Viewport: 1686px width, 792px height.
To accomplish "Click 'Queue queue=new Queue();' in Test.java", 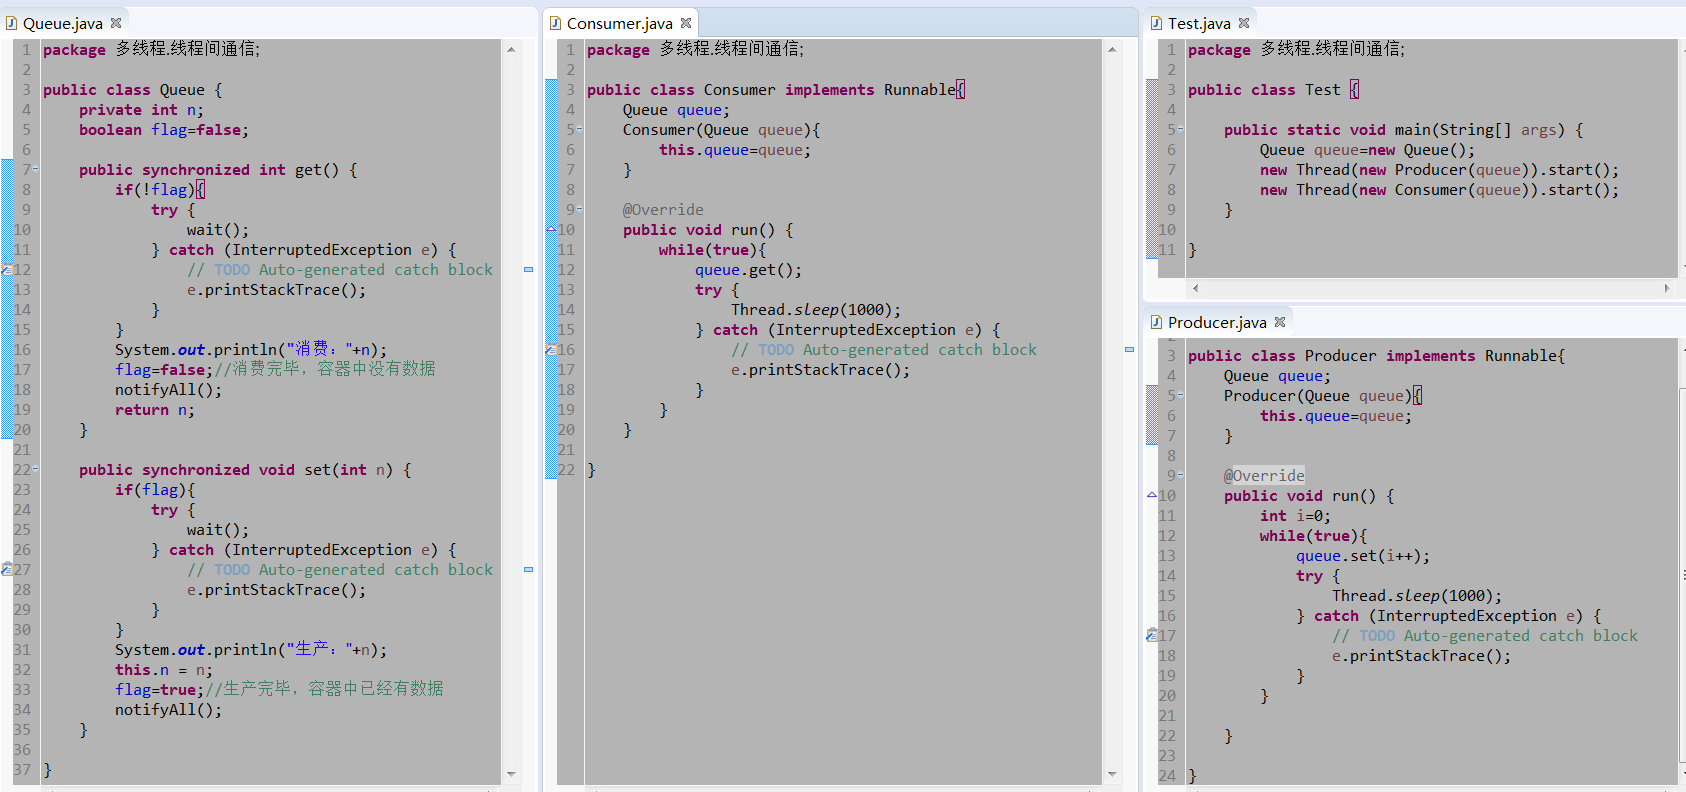I will pos(1367,149).
